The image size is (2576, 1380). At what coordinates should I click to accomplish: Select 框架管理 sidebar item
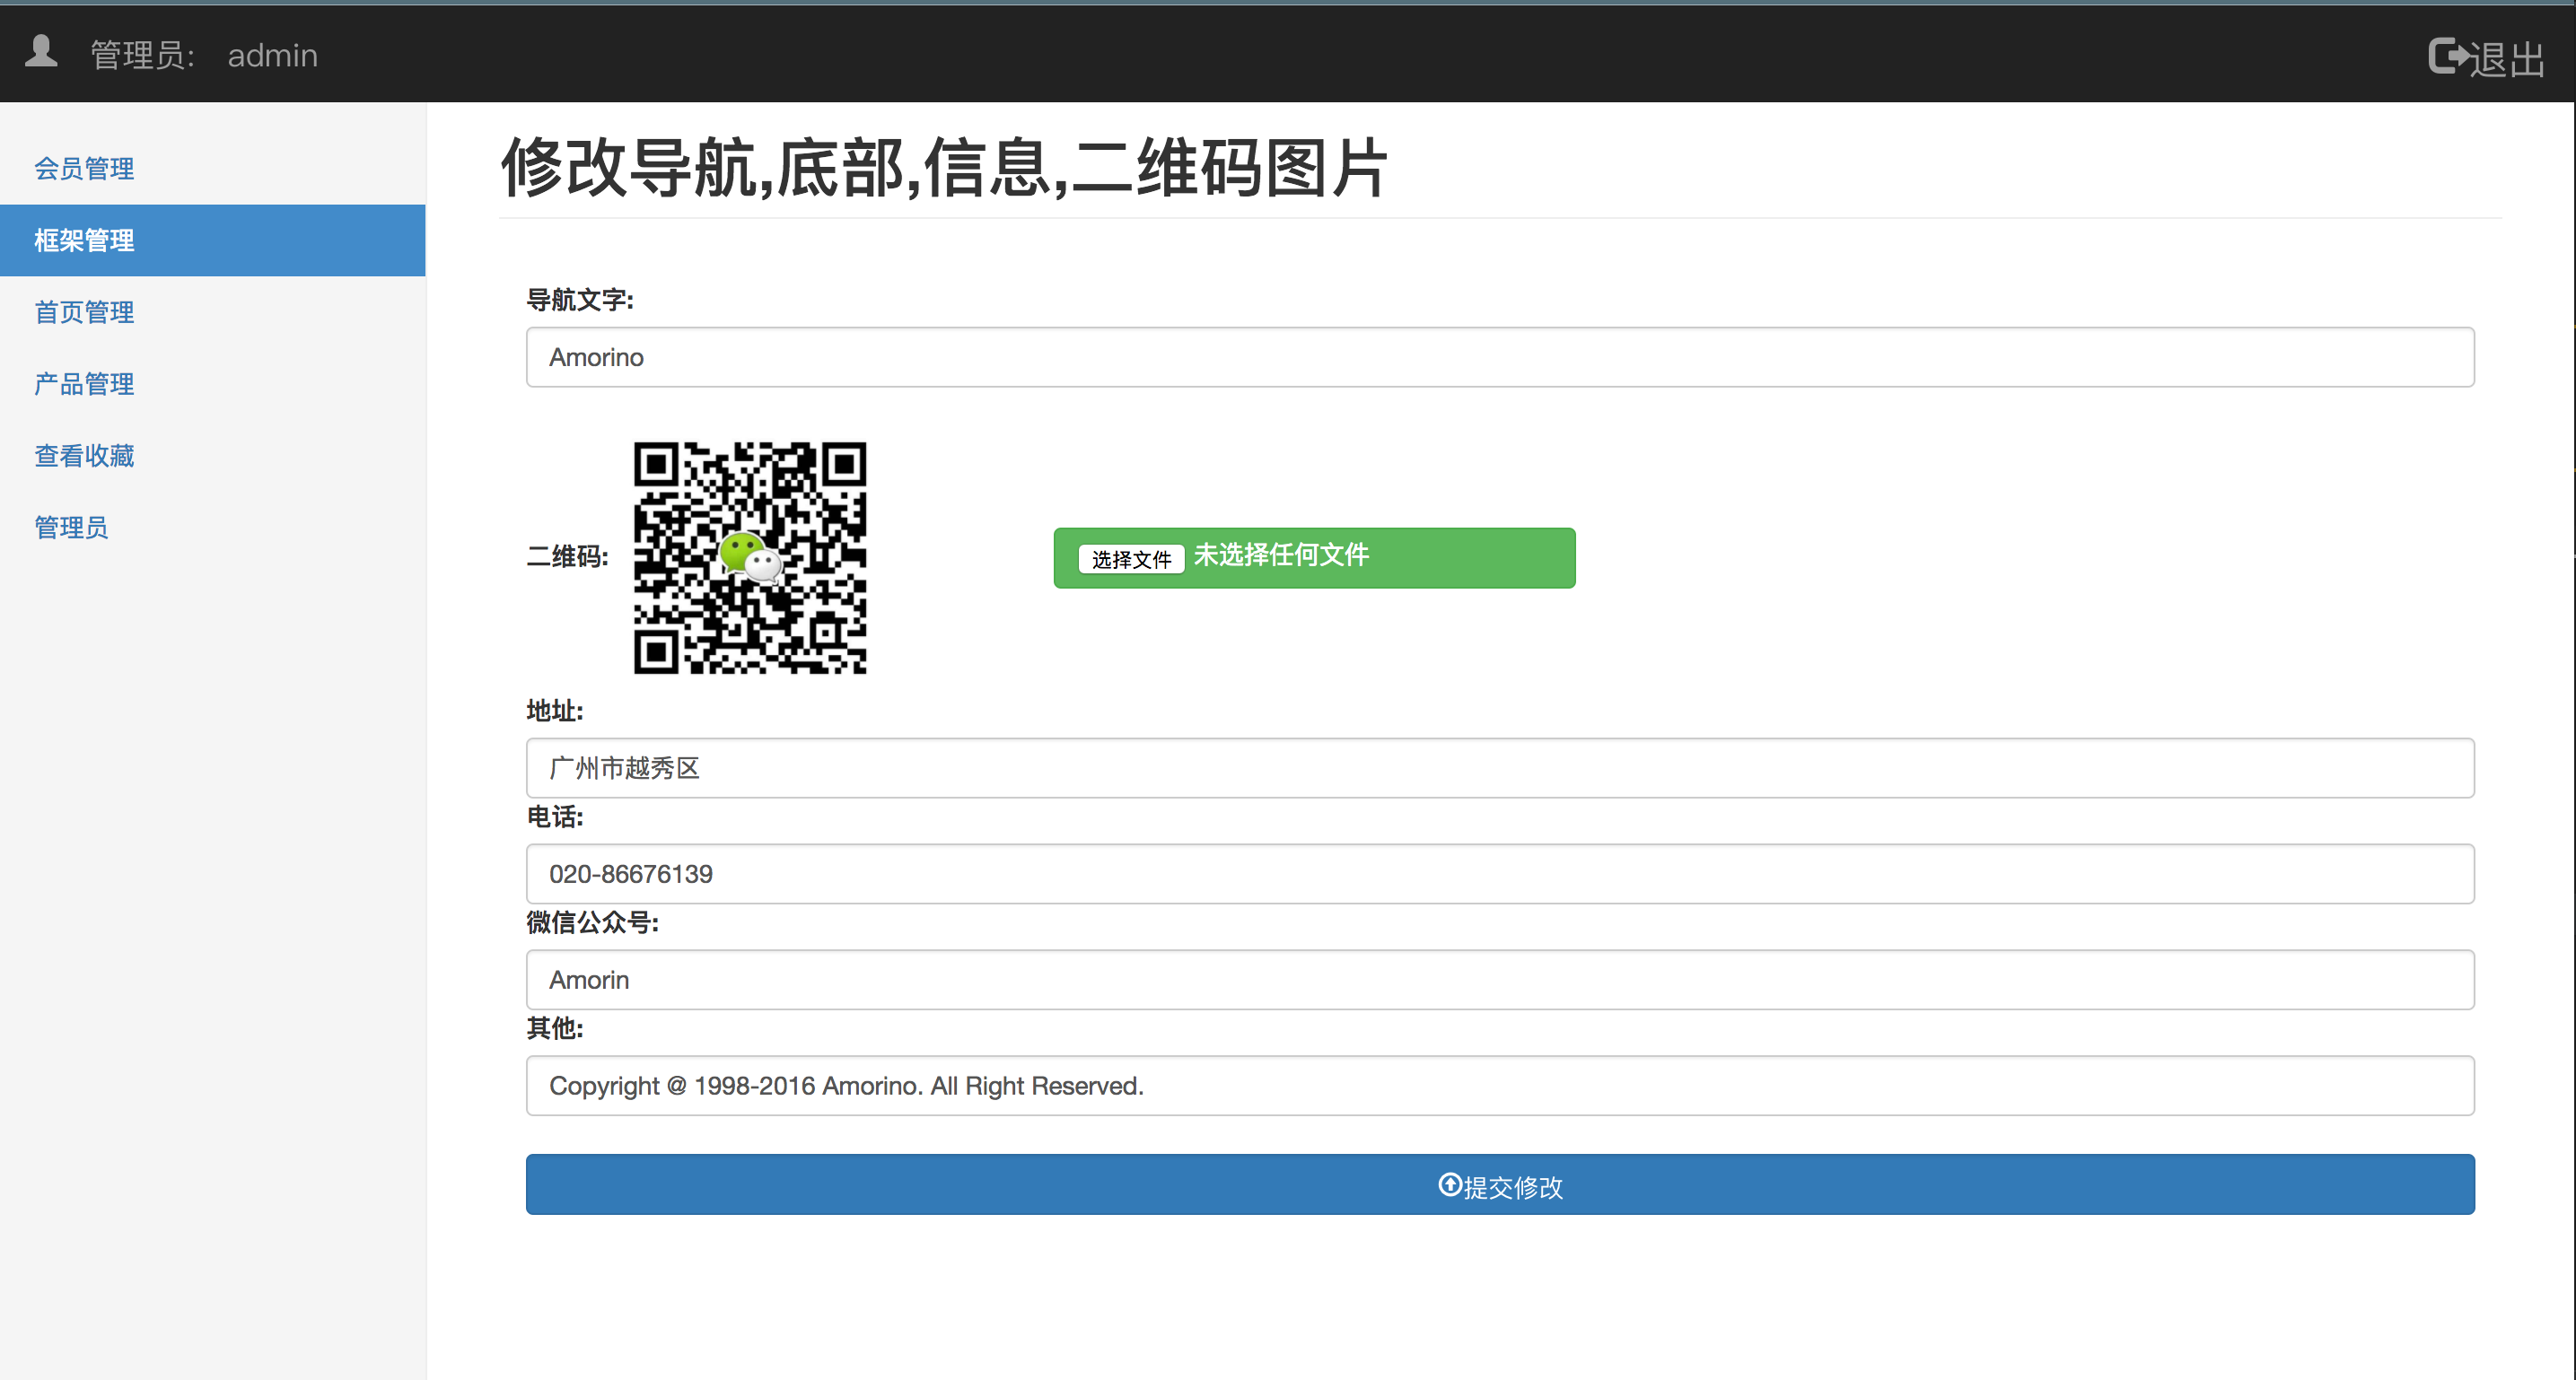(x=84, y=241)
